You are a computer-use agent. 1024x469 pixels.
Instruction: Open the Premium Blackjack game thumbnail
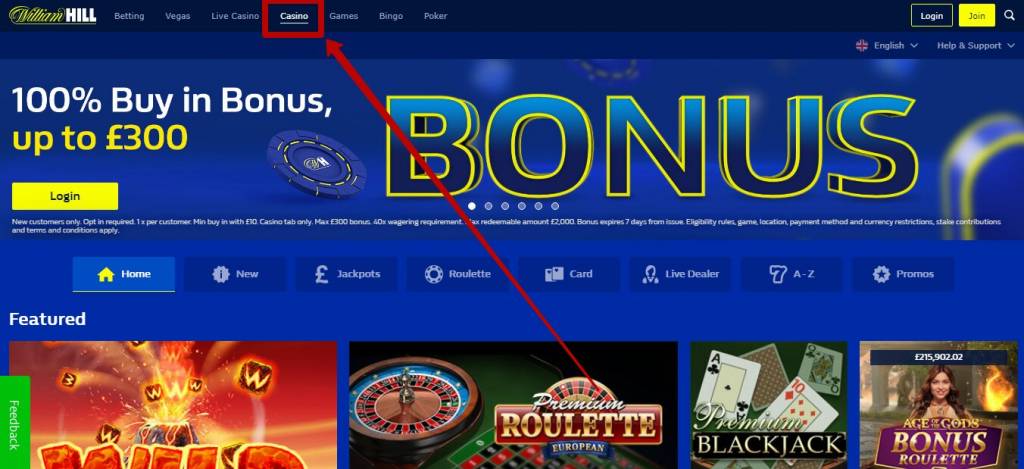tap(769, 405)
